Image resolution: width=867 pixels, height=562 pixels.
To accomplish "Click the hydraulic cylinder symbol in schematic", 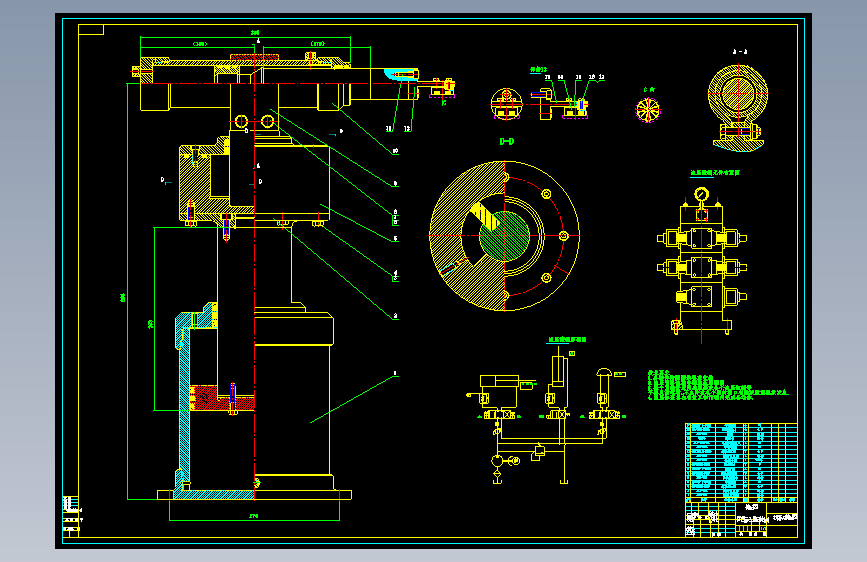I will click(500, 381).
